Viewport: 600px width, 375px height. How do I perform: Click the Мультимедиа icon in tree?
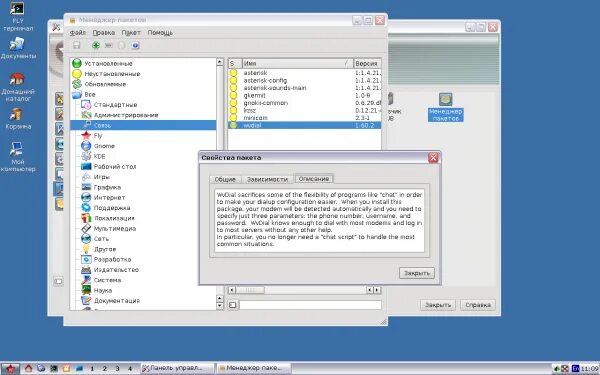coord(86,228)
